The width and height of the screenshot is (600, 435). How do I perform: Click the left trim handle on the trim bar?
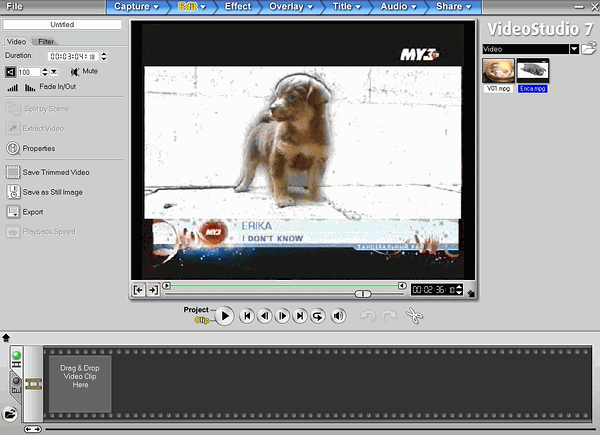click(x=166, y=285)
